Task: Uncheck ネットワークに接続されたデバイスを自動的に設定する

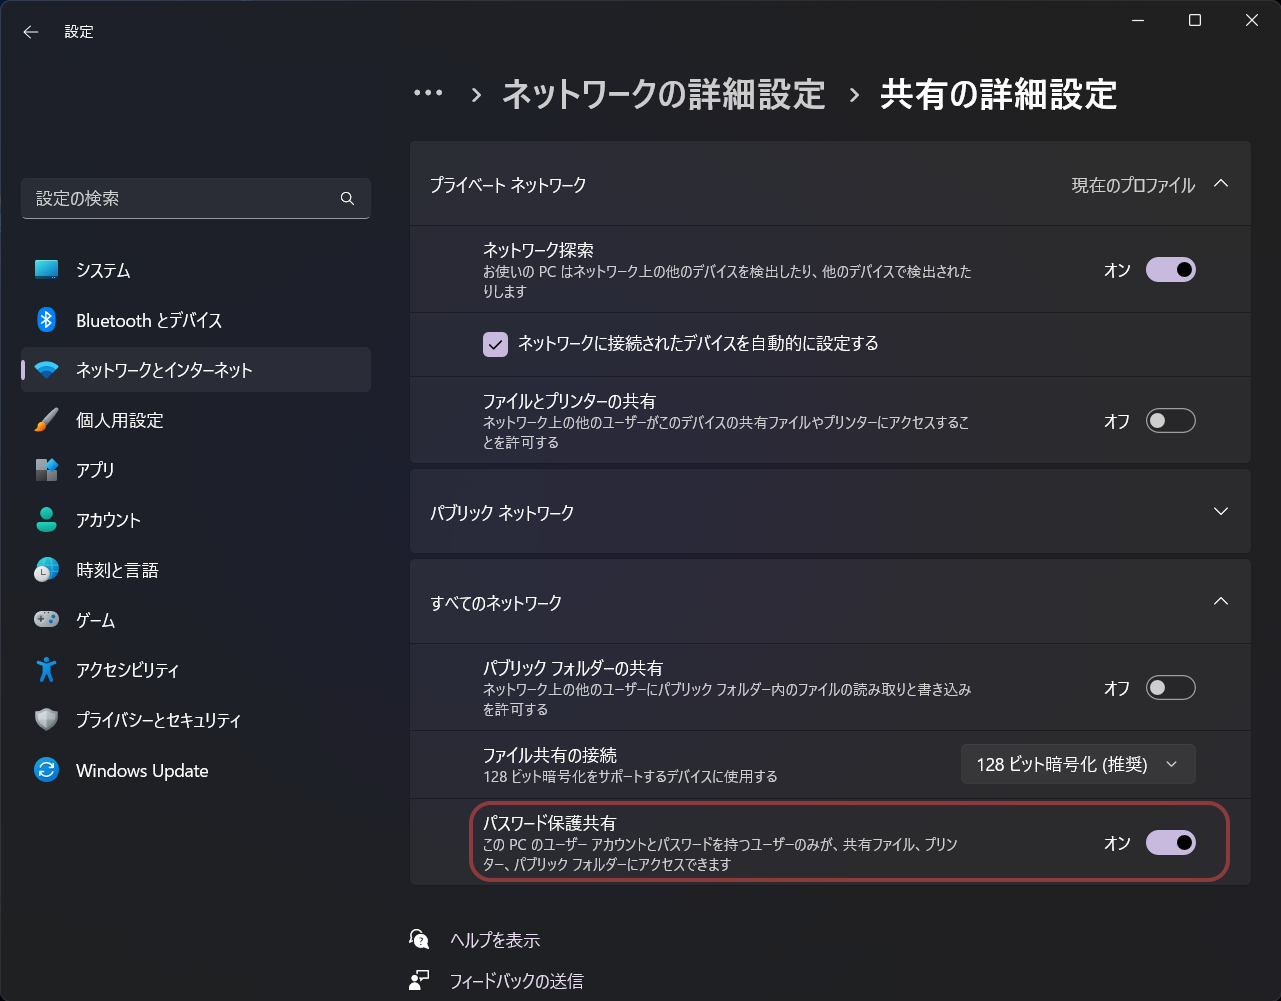Action: (x=495, y=344)
